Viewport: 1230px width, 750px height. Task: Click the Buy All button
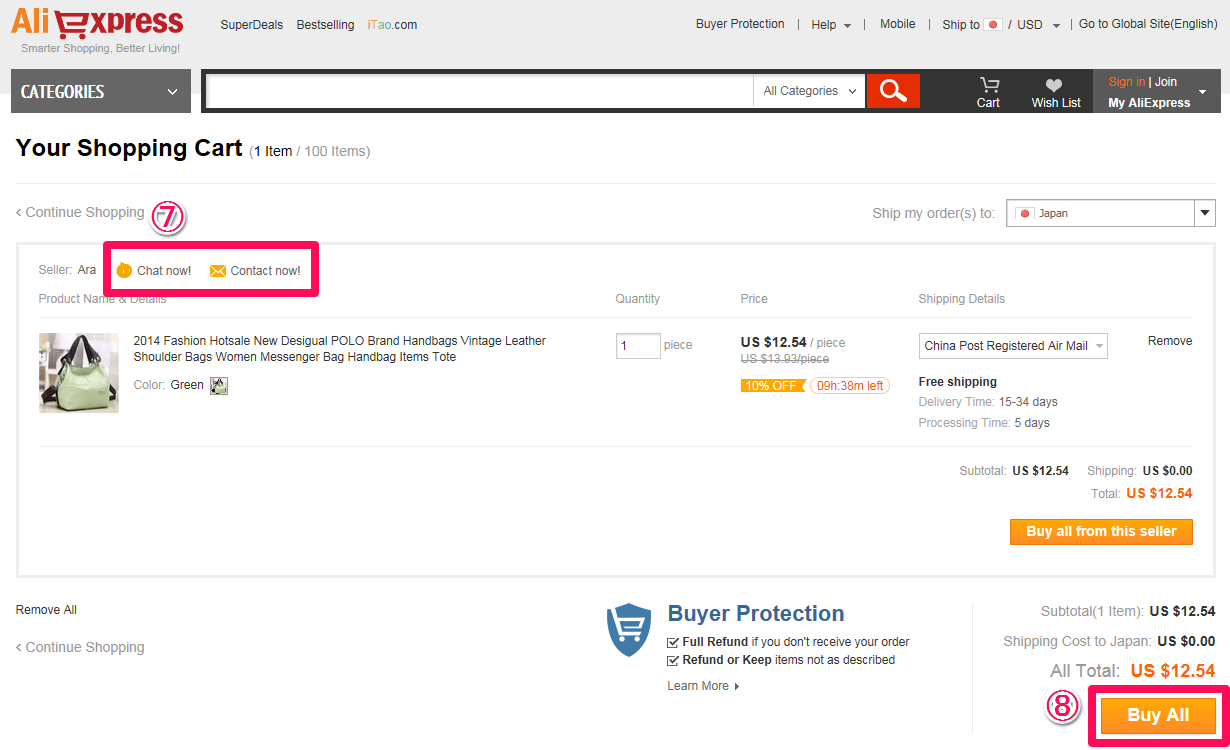click(1158, 716)
